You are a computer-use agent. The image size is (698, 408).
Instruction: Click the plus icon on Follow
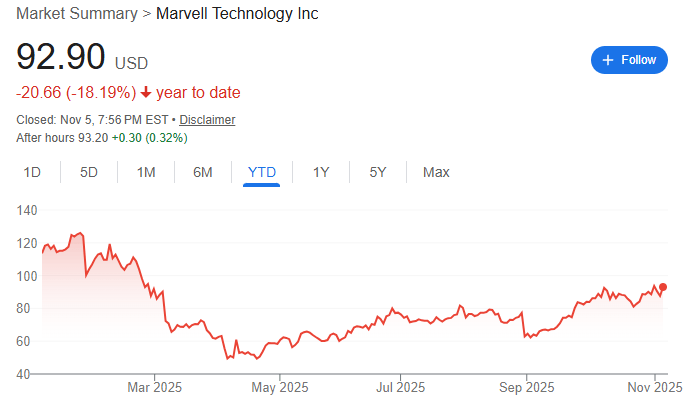pyautogui.click(x=607, y=60)
